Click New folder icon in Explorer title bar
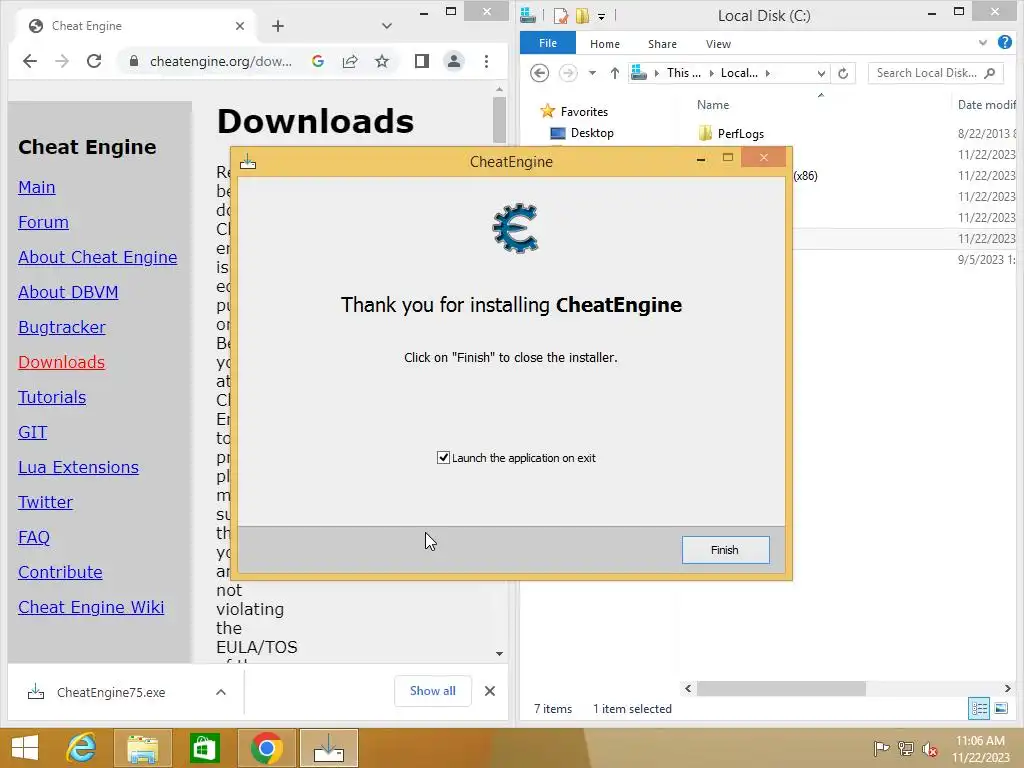Viewport: 1024px width, 768px height. tap(582, 15)
